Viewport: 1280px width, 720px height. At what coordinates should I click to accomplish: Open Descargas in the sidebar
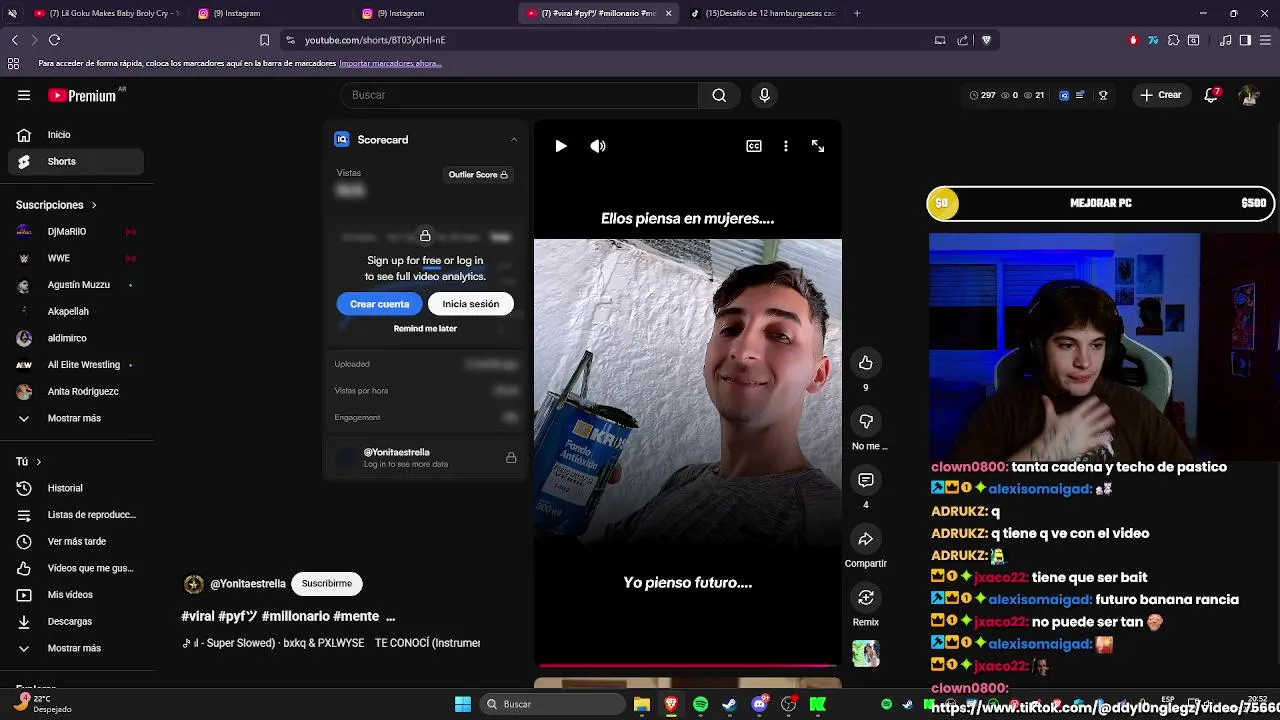(x=76, y=622)
